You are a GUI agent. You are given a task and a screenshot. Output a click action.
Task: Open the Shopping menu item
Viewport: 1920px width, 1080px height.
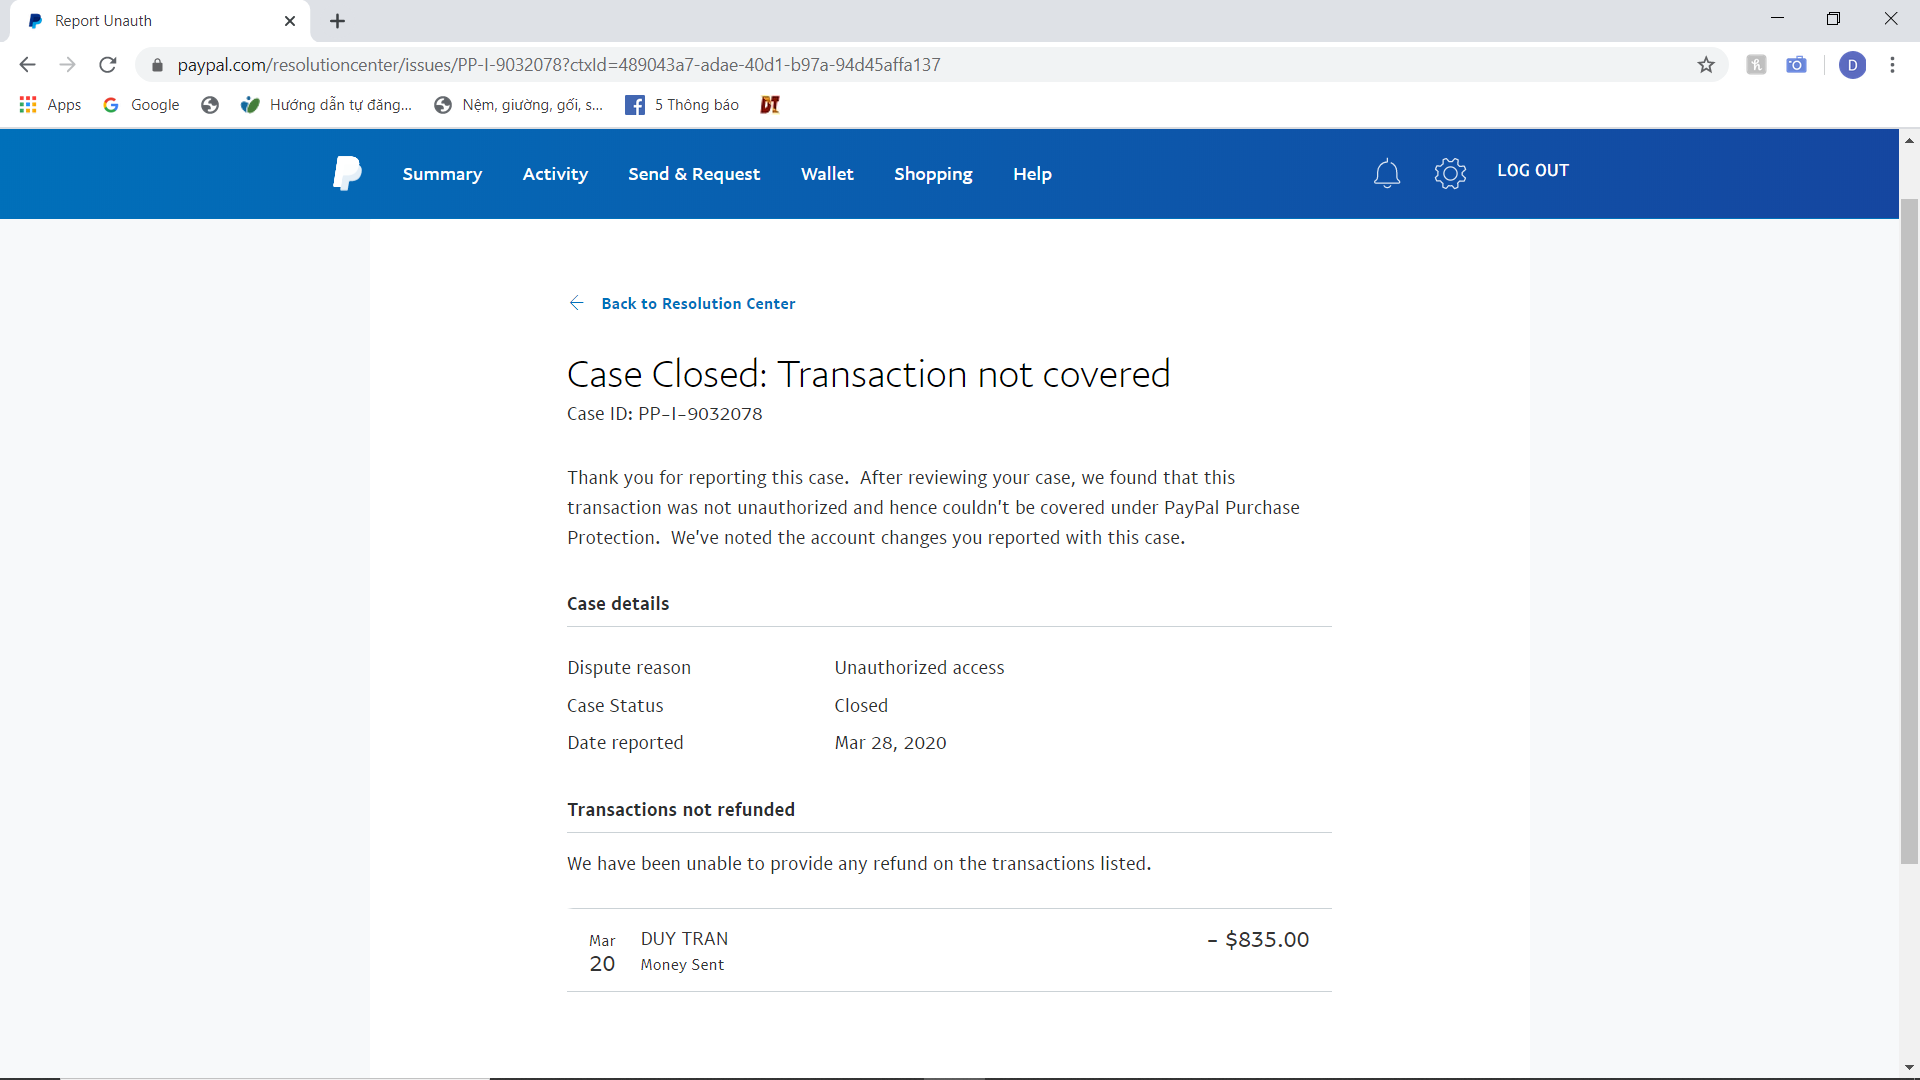point(933,174)
